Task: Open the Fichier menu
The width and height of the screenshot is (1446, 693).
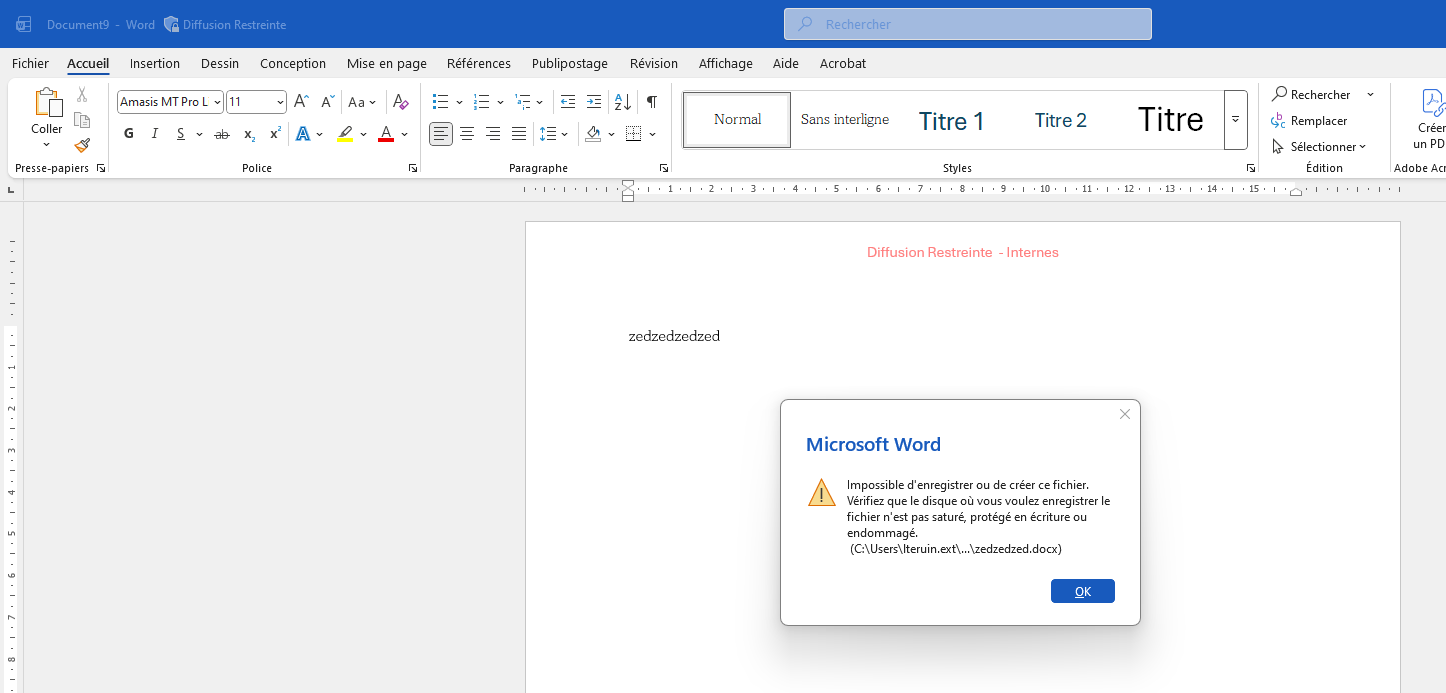Action: [x=30, y=63]
